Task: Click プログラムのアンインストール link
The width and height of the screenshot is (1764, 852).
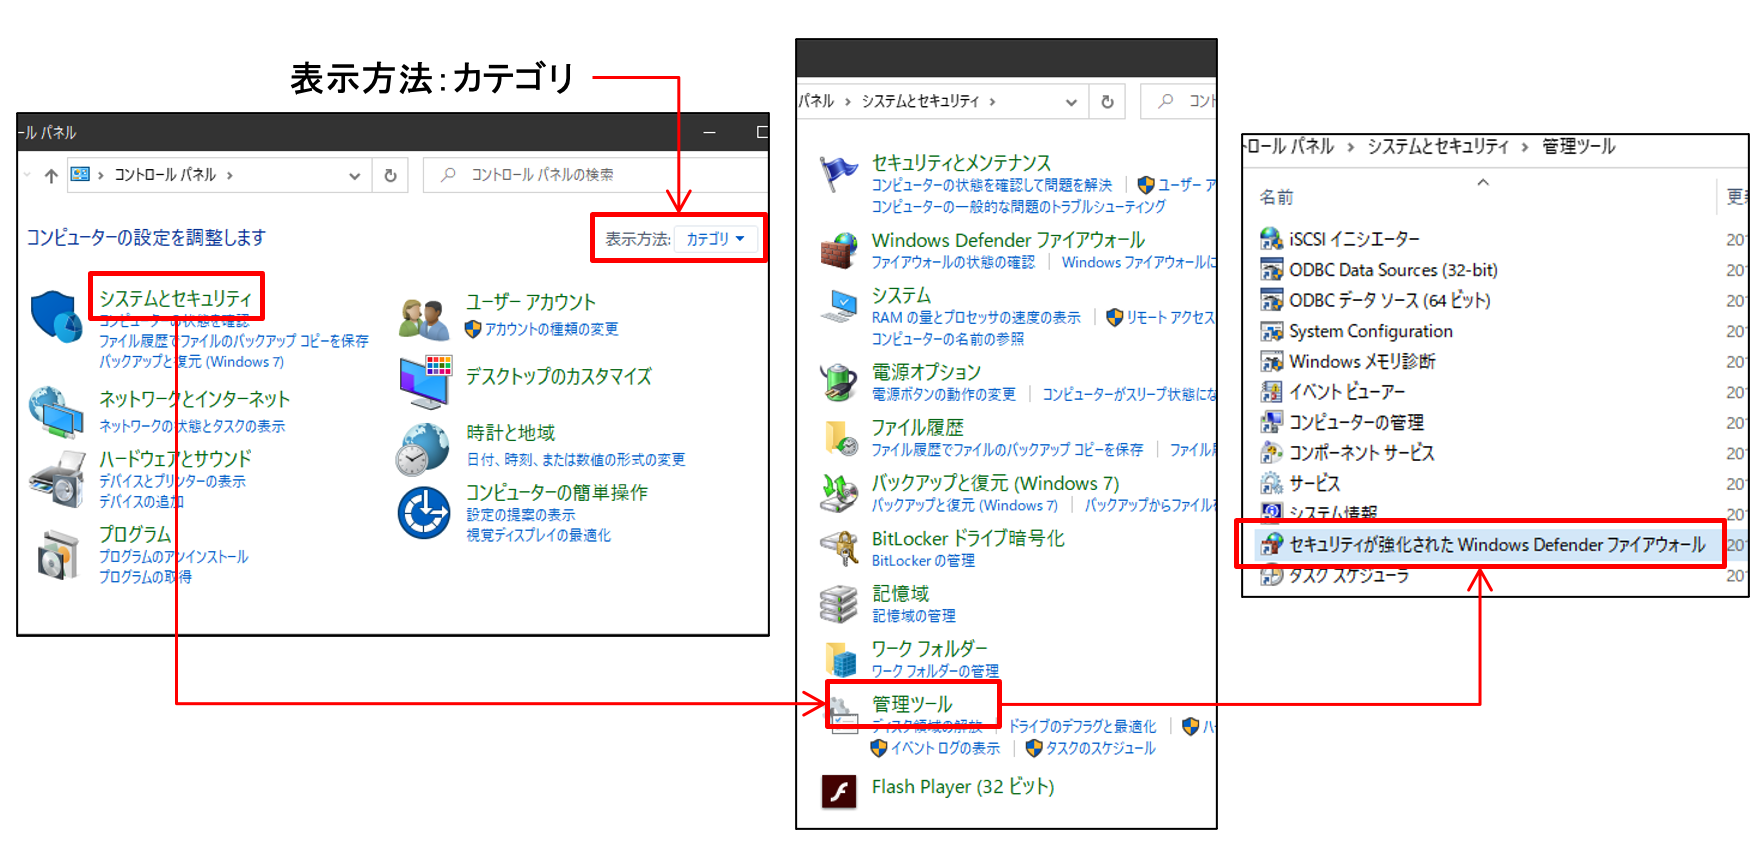Action: 173,557
